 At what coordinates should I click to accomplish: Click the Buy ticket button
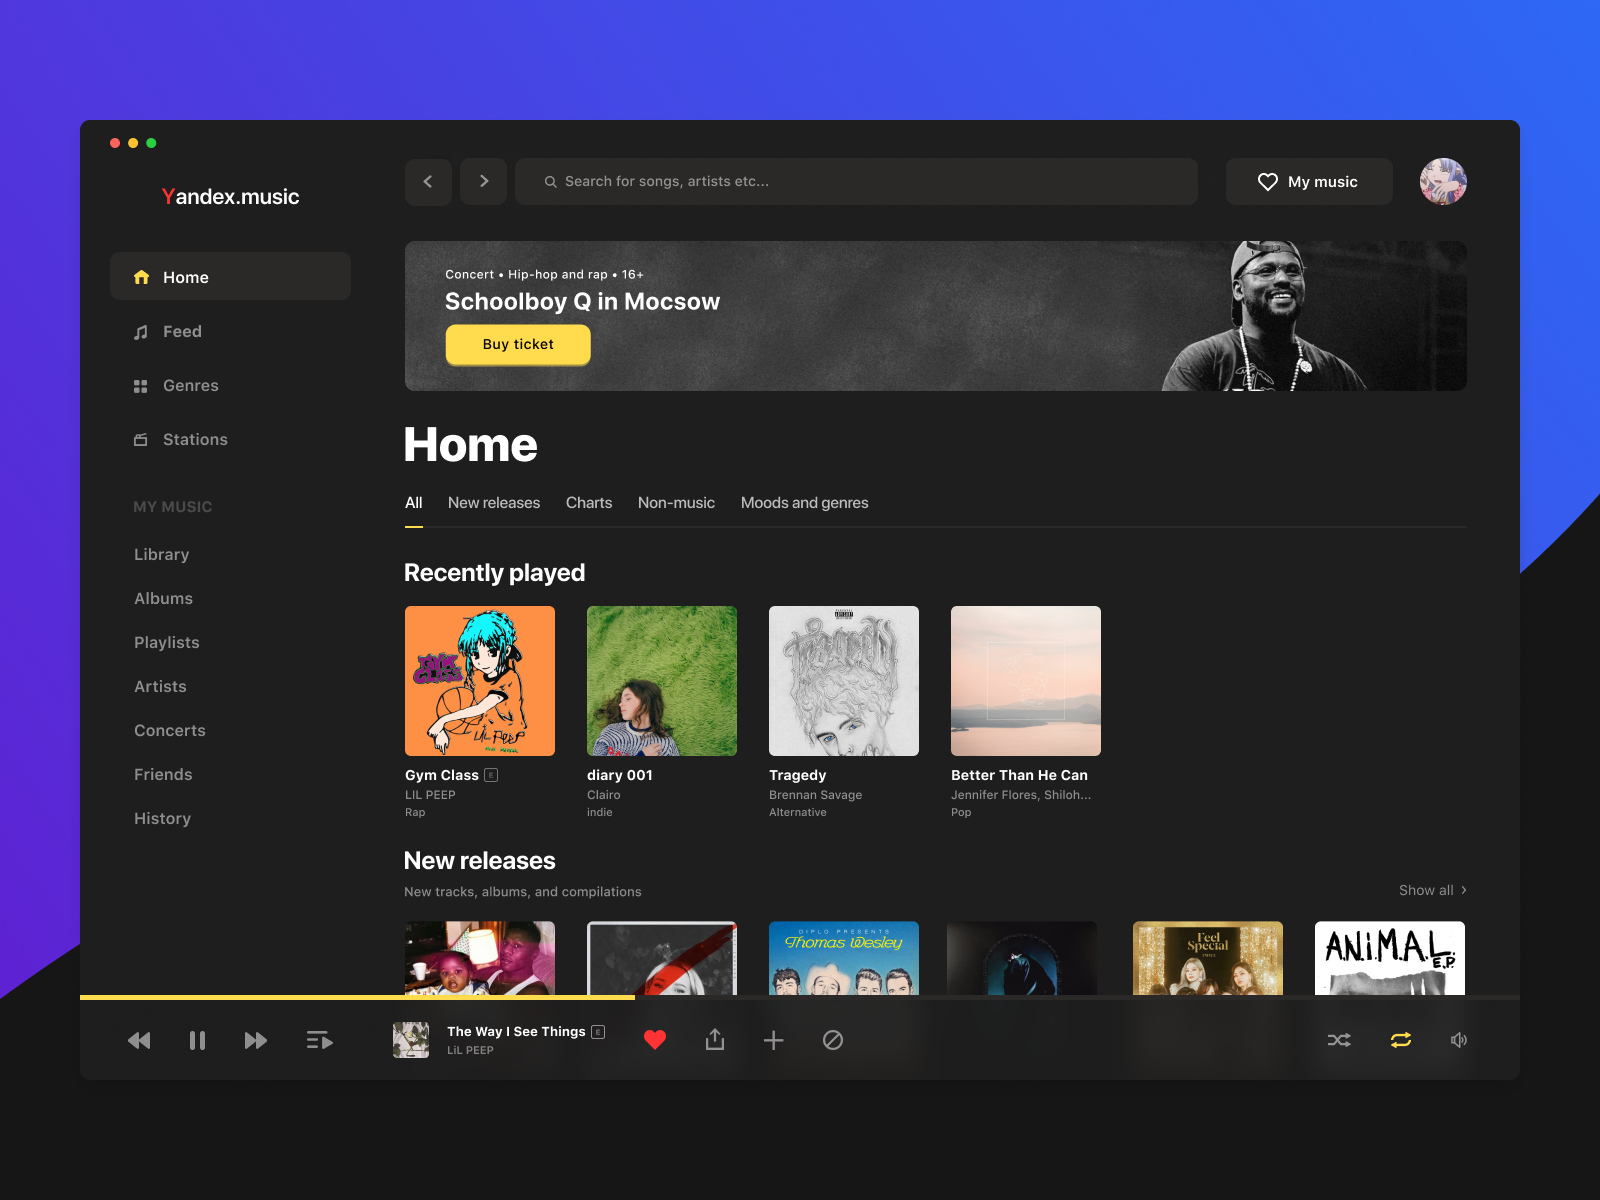tap(518, 345)
